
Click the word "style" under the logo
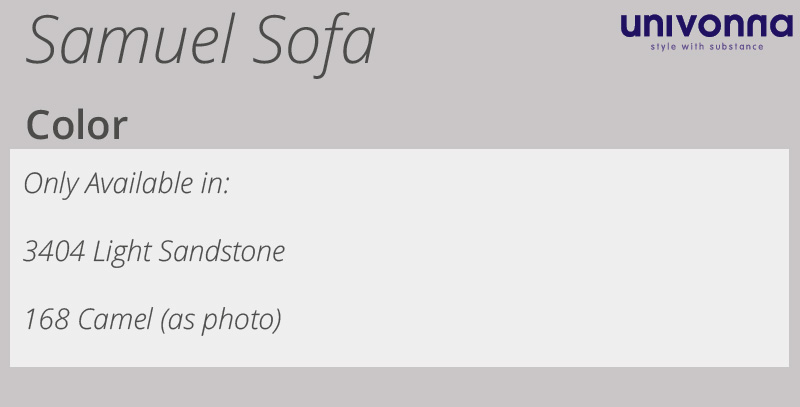(x=662, y=46)
